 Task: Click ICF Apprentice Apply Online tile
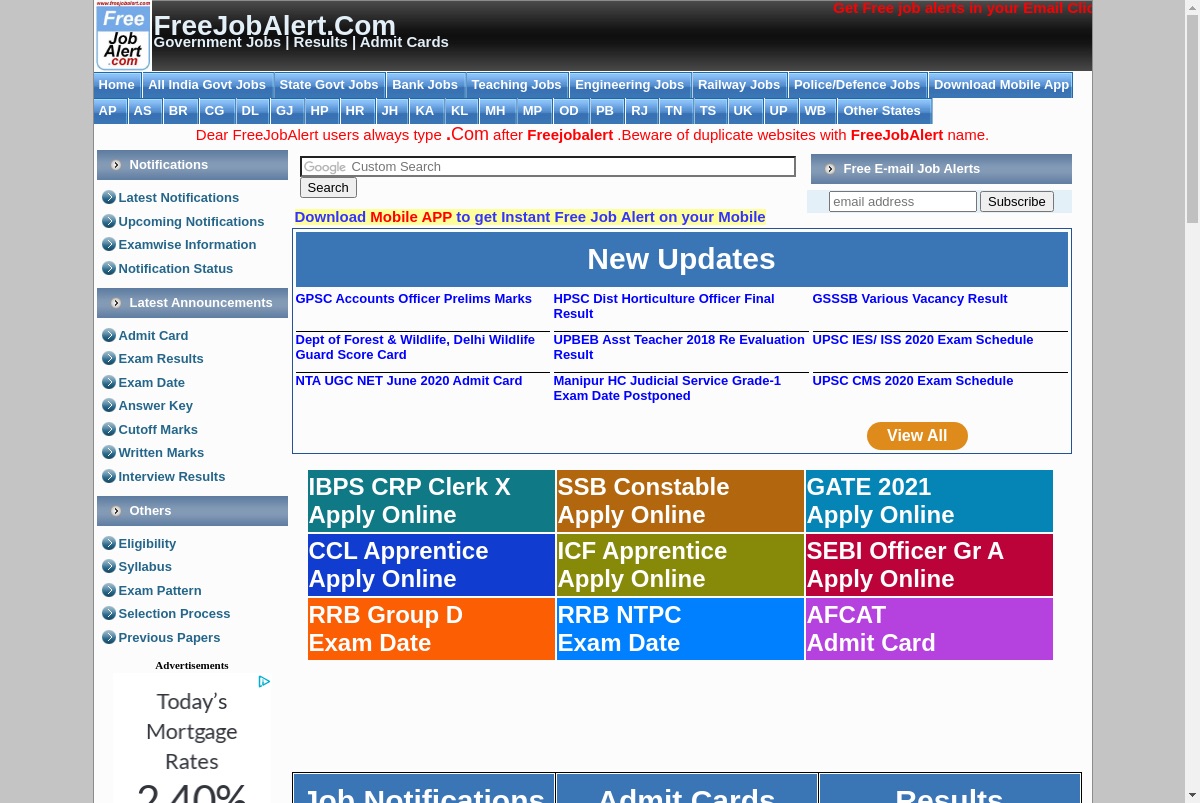tap(680, 565)
